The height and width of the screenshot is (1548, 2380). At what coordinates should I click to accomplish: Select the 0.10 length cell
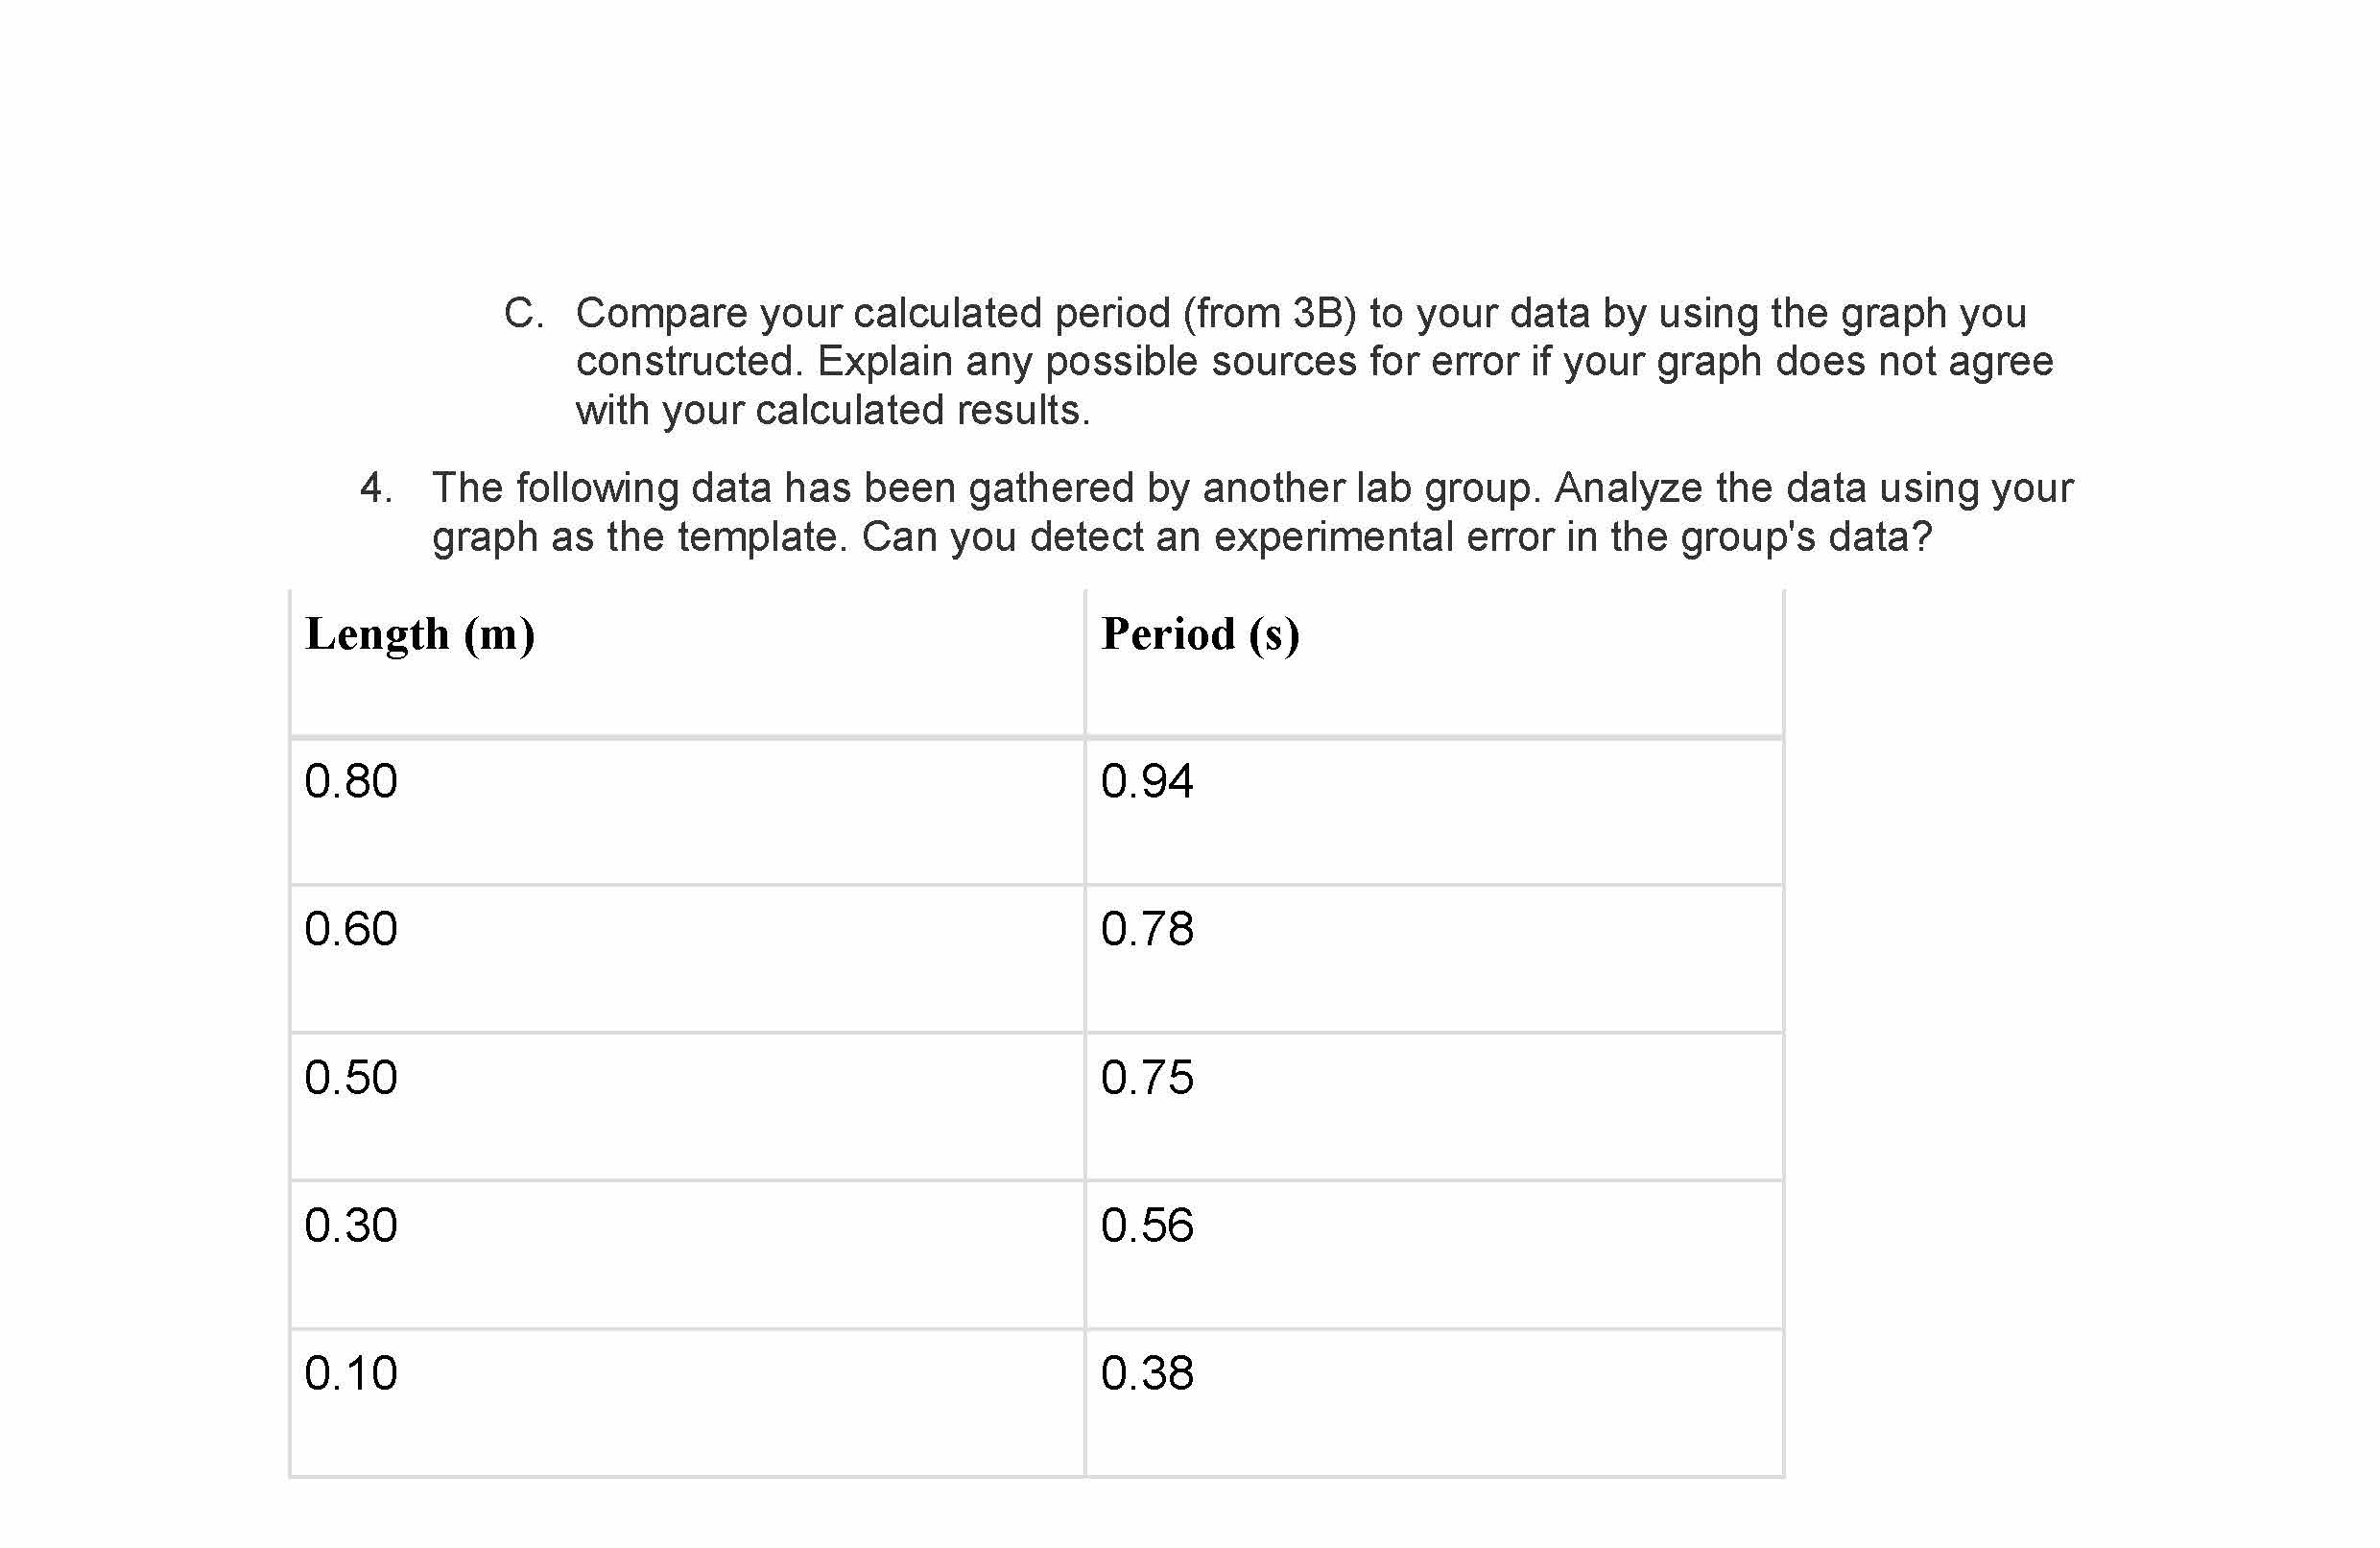[x=351, y=1373]
